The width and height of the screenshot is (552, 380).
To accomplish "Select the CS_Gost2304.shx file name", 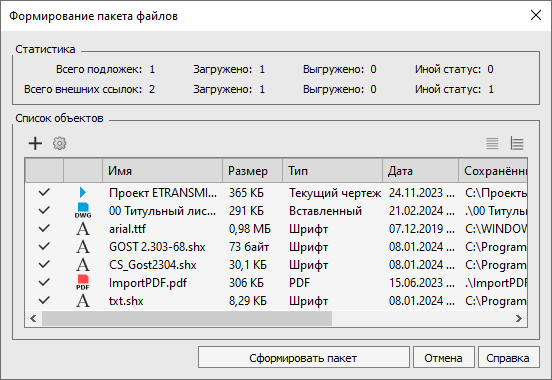I will [x=153, y=265].
